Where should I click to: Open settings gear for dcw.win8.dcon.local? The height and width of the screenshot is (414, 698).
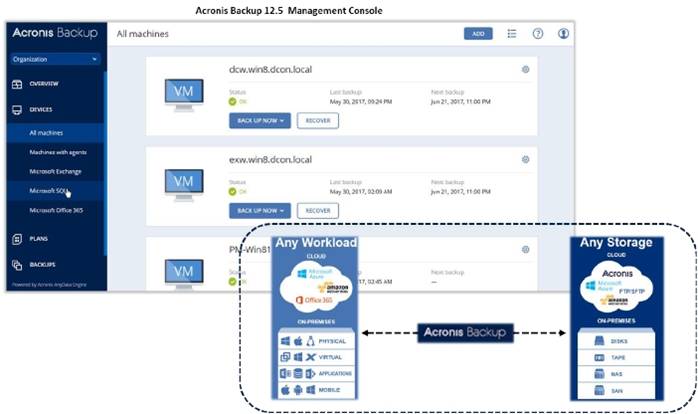pyautogui.click(x=525, y=69)
